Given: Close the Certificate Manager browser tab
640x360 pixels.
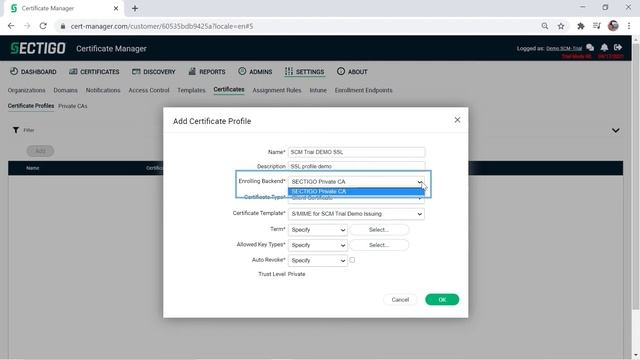Looking at the screenshot, I should click(116, 8).
